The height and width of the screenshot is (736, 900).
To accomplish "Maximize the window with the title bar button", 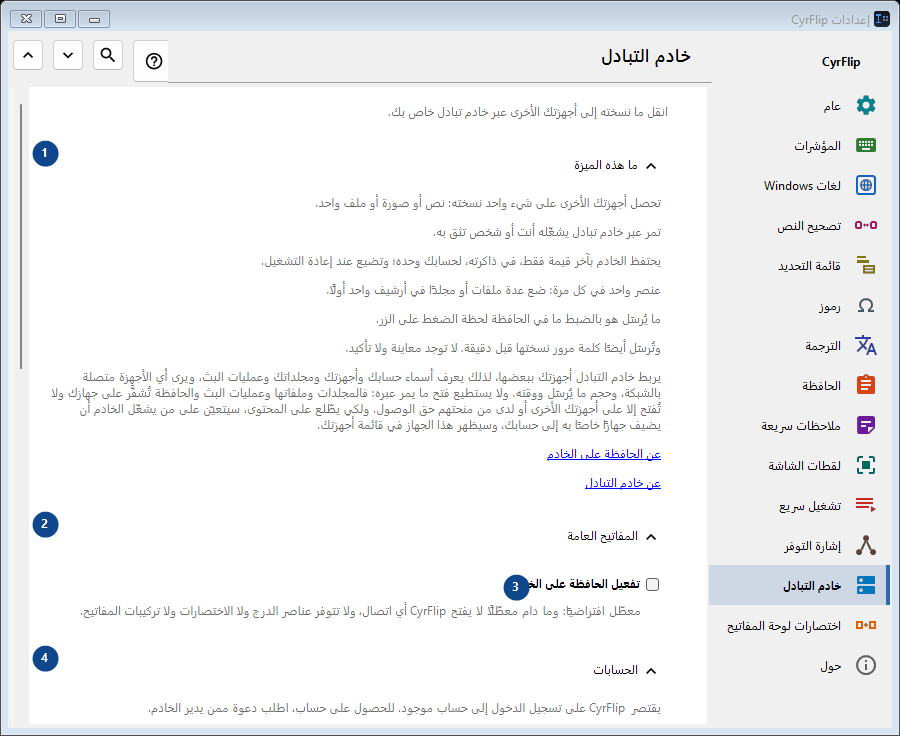I will 60,19.
